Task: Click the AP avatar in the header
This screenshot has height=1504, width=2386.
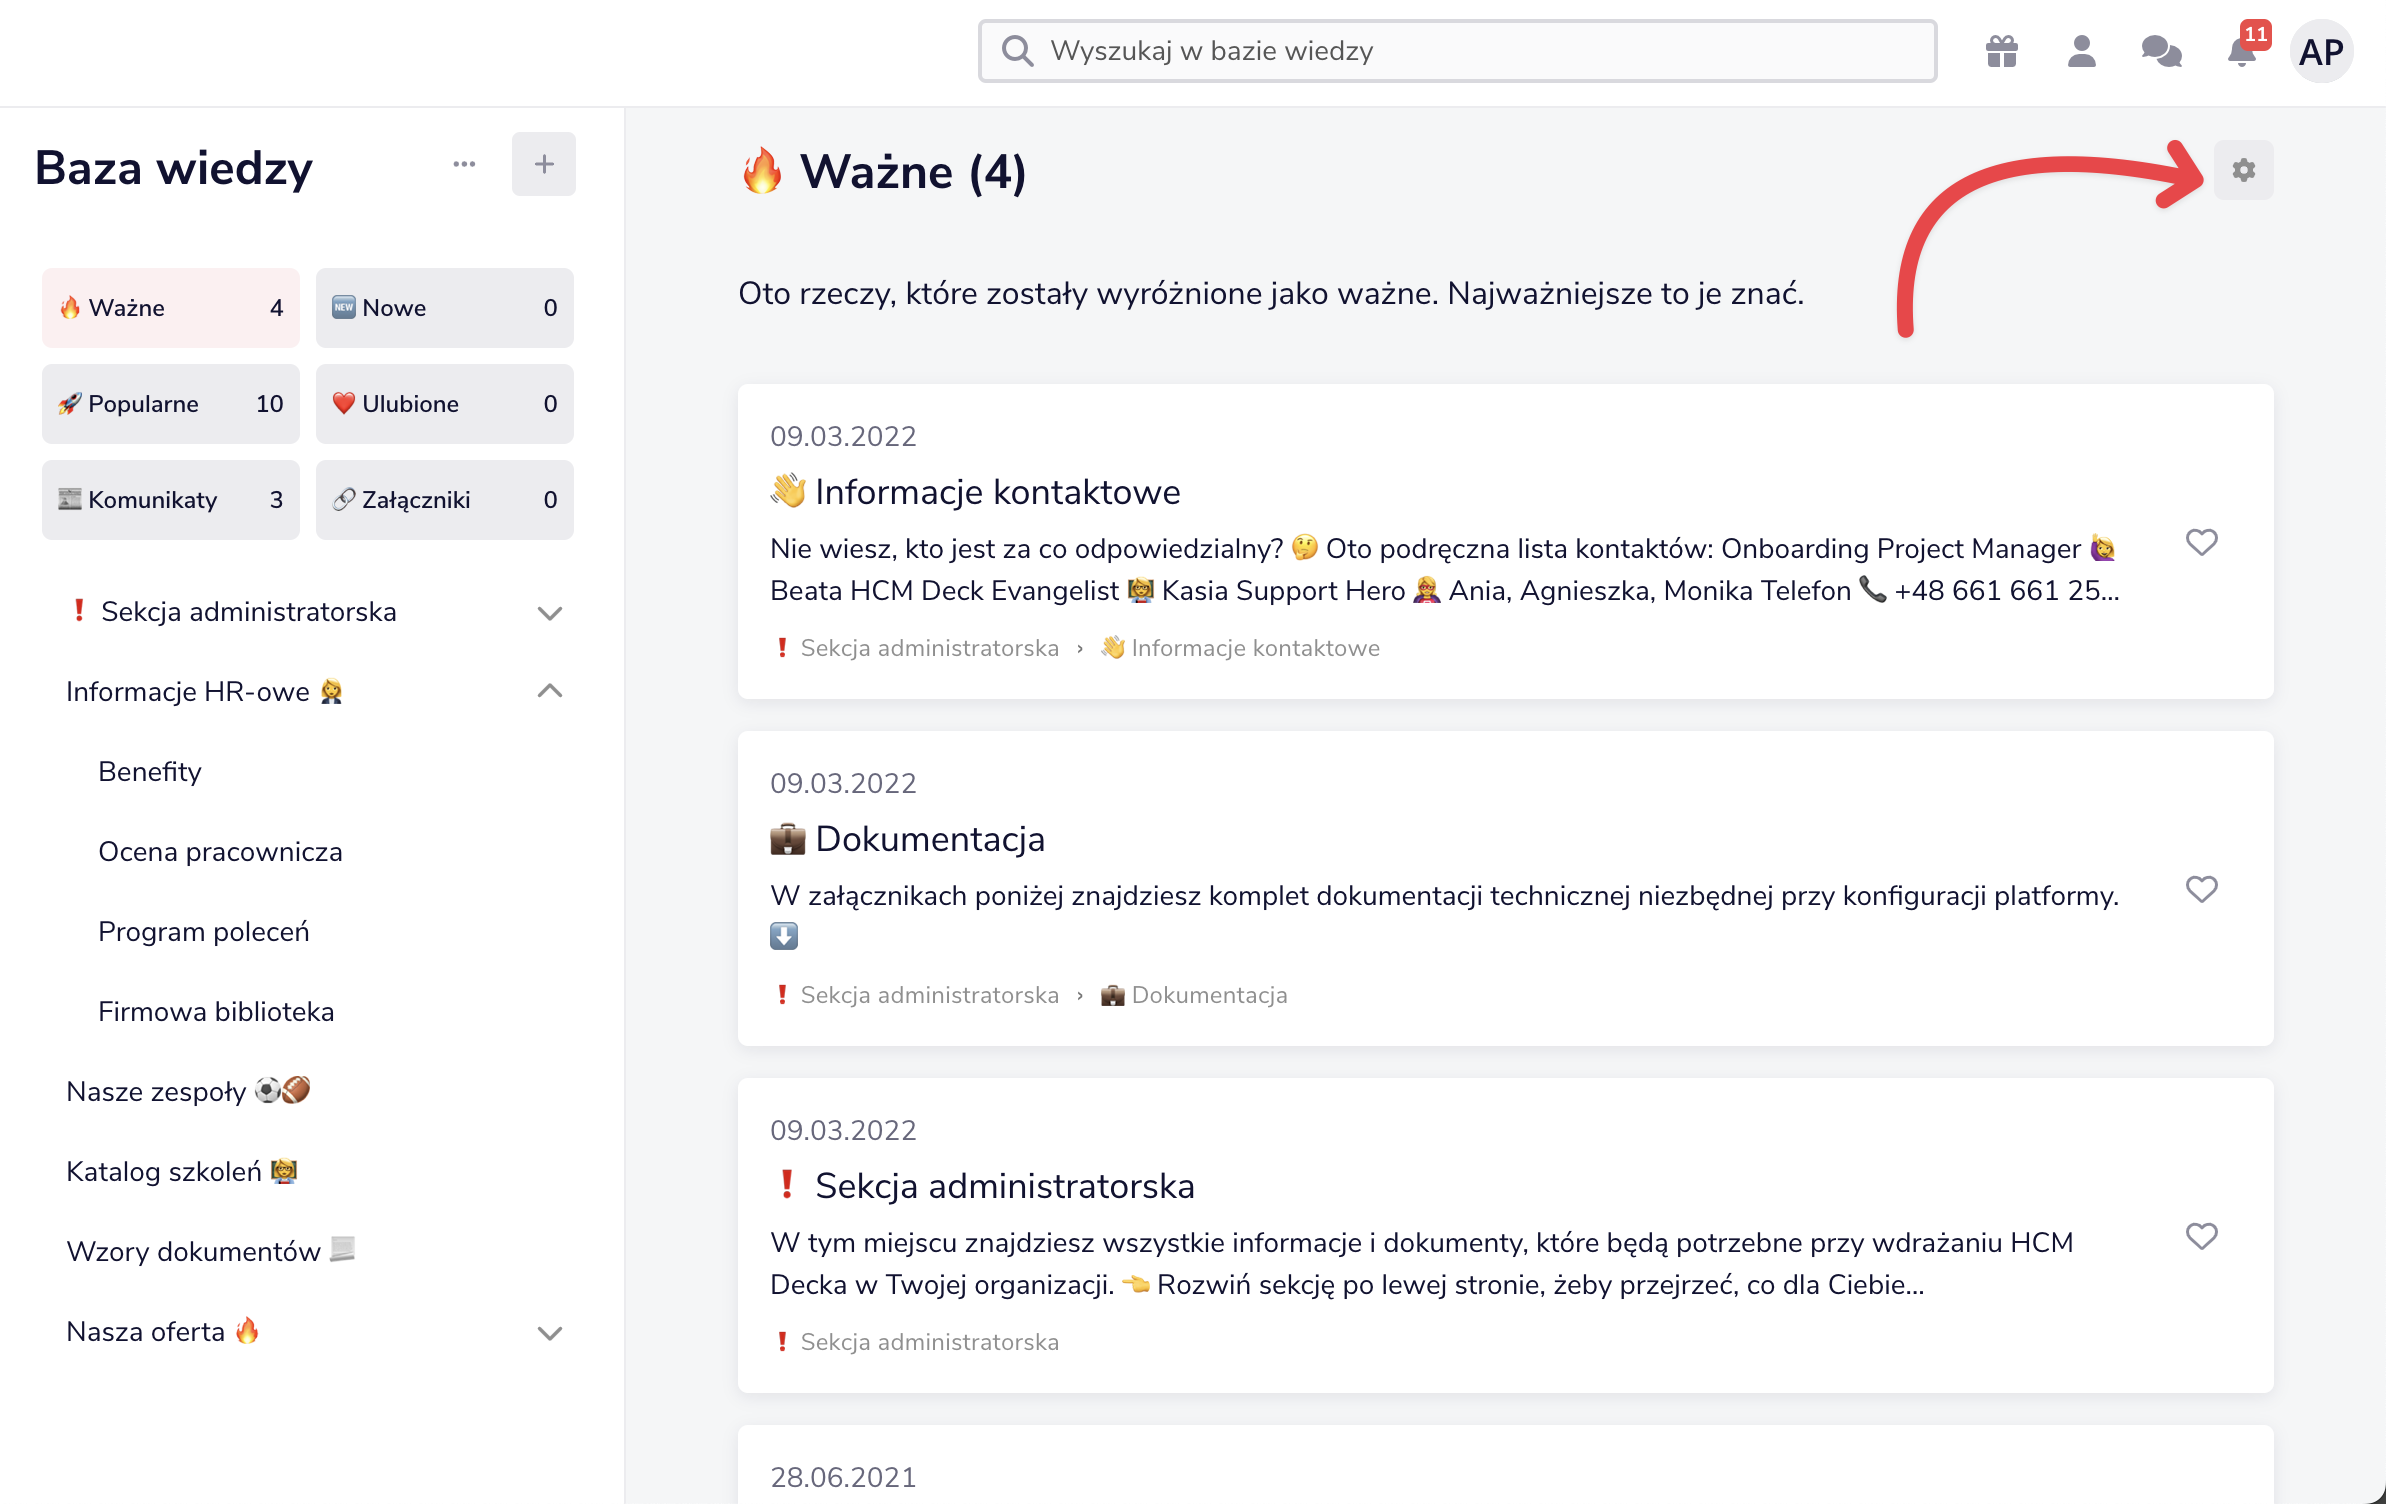Action: pos(2321,51)
